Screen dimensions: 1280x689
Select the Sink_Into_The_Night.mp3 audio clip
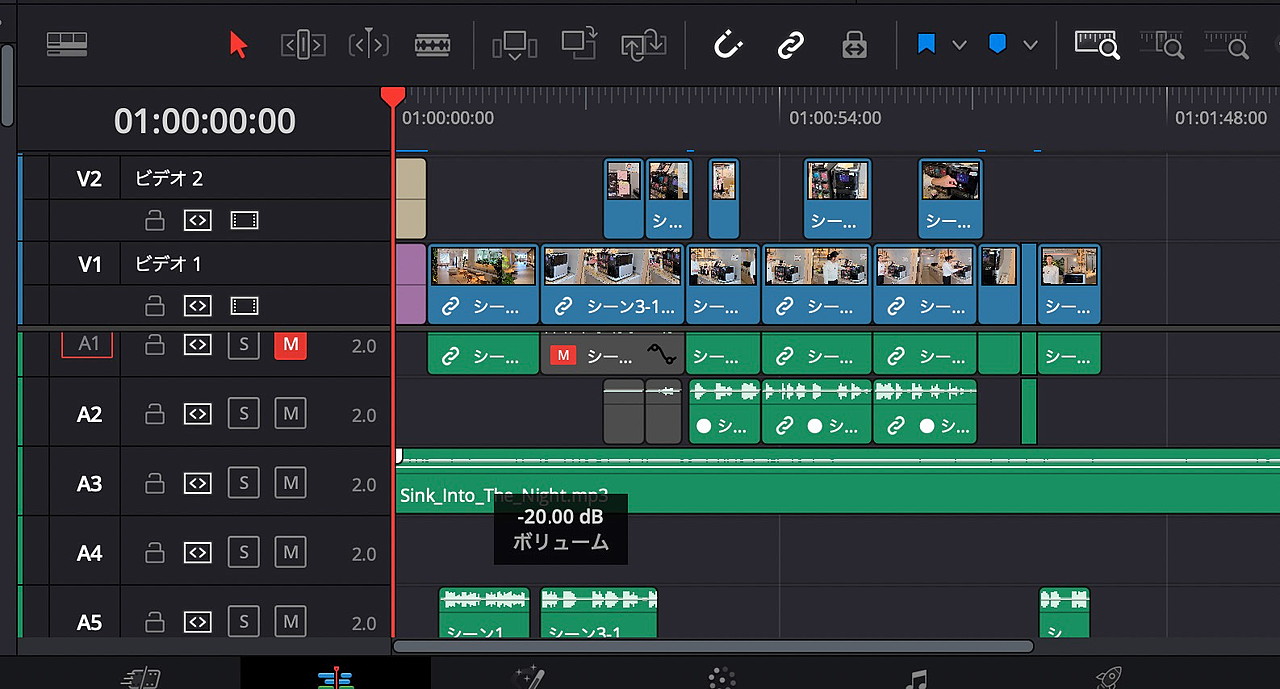pyautogui.click(x=837, y=481)
